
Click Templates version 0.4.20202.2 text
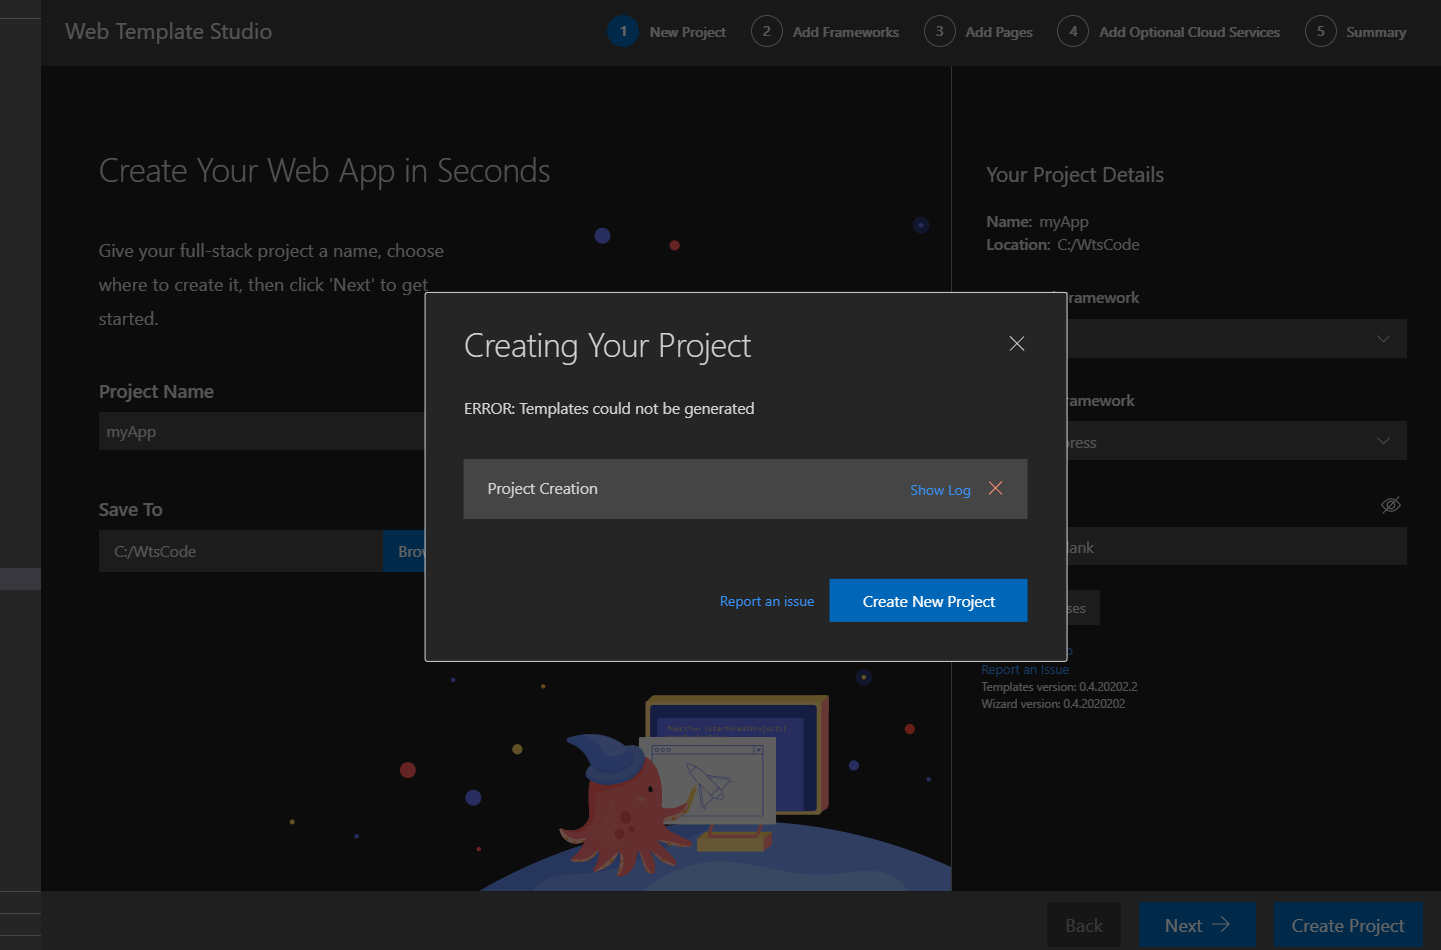(x=1059, y=687)
